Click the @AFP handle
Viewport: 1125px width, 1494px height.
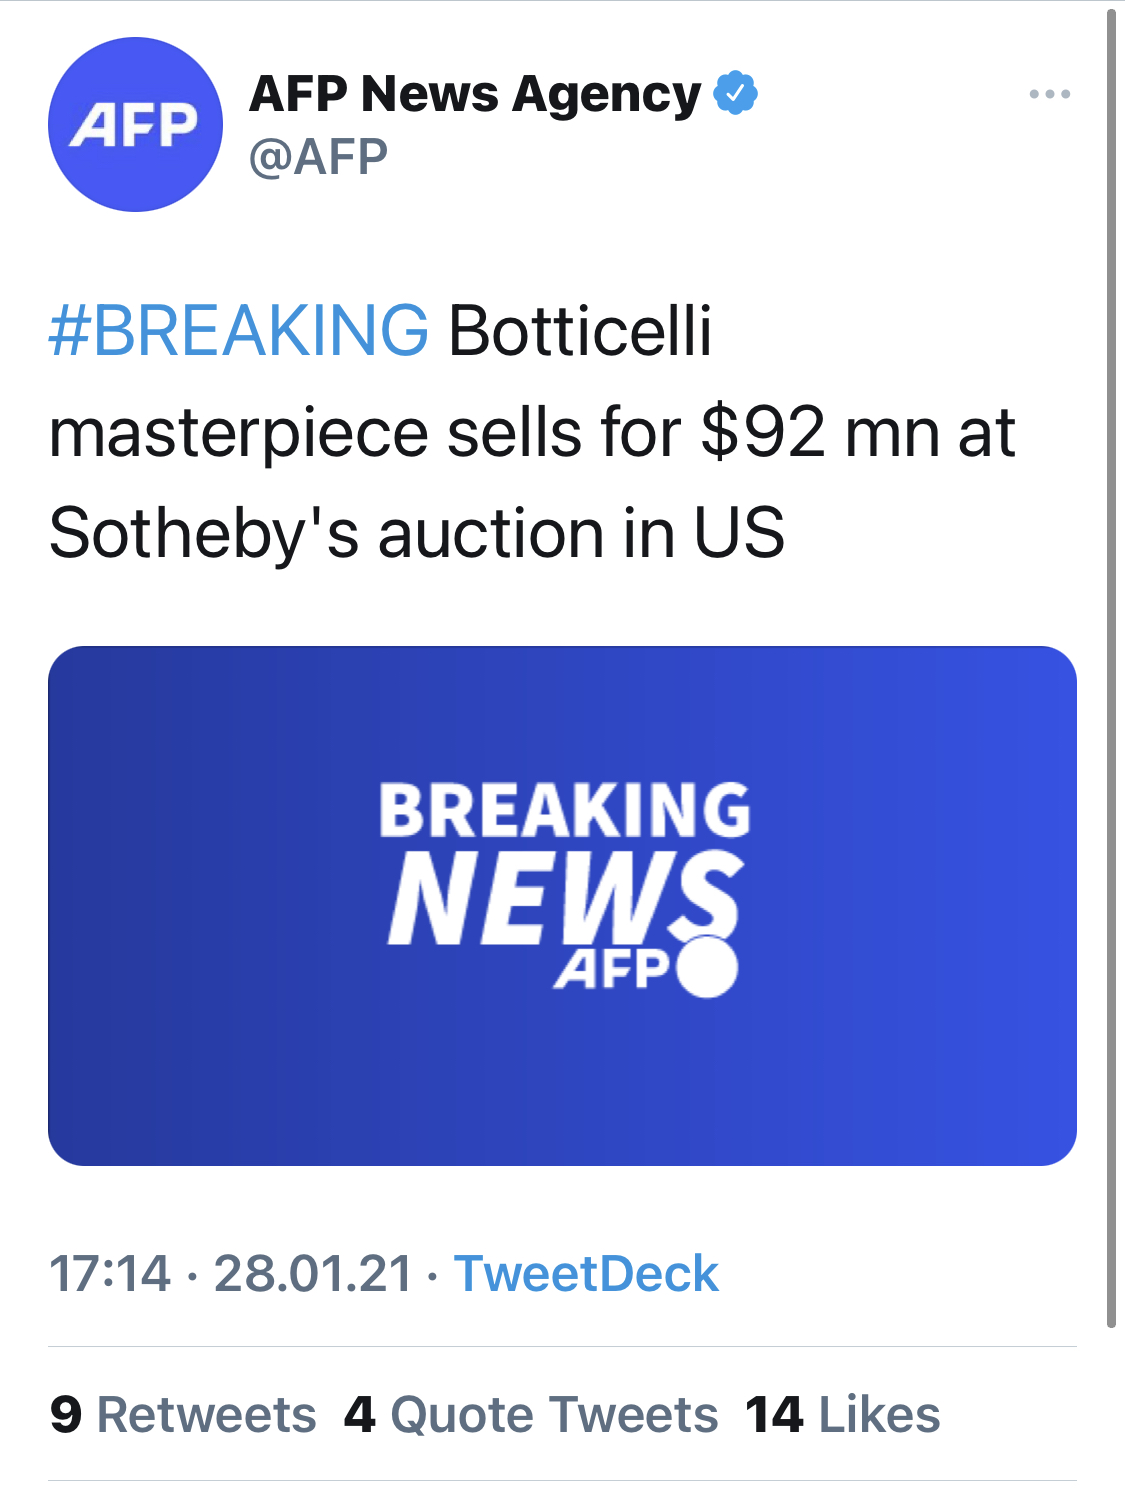click(x=318, y=157)
